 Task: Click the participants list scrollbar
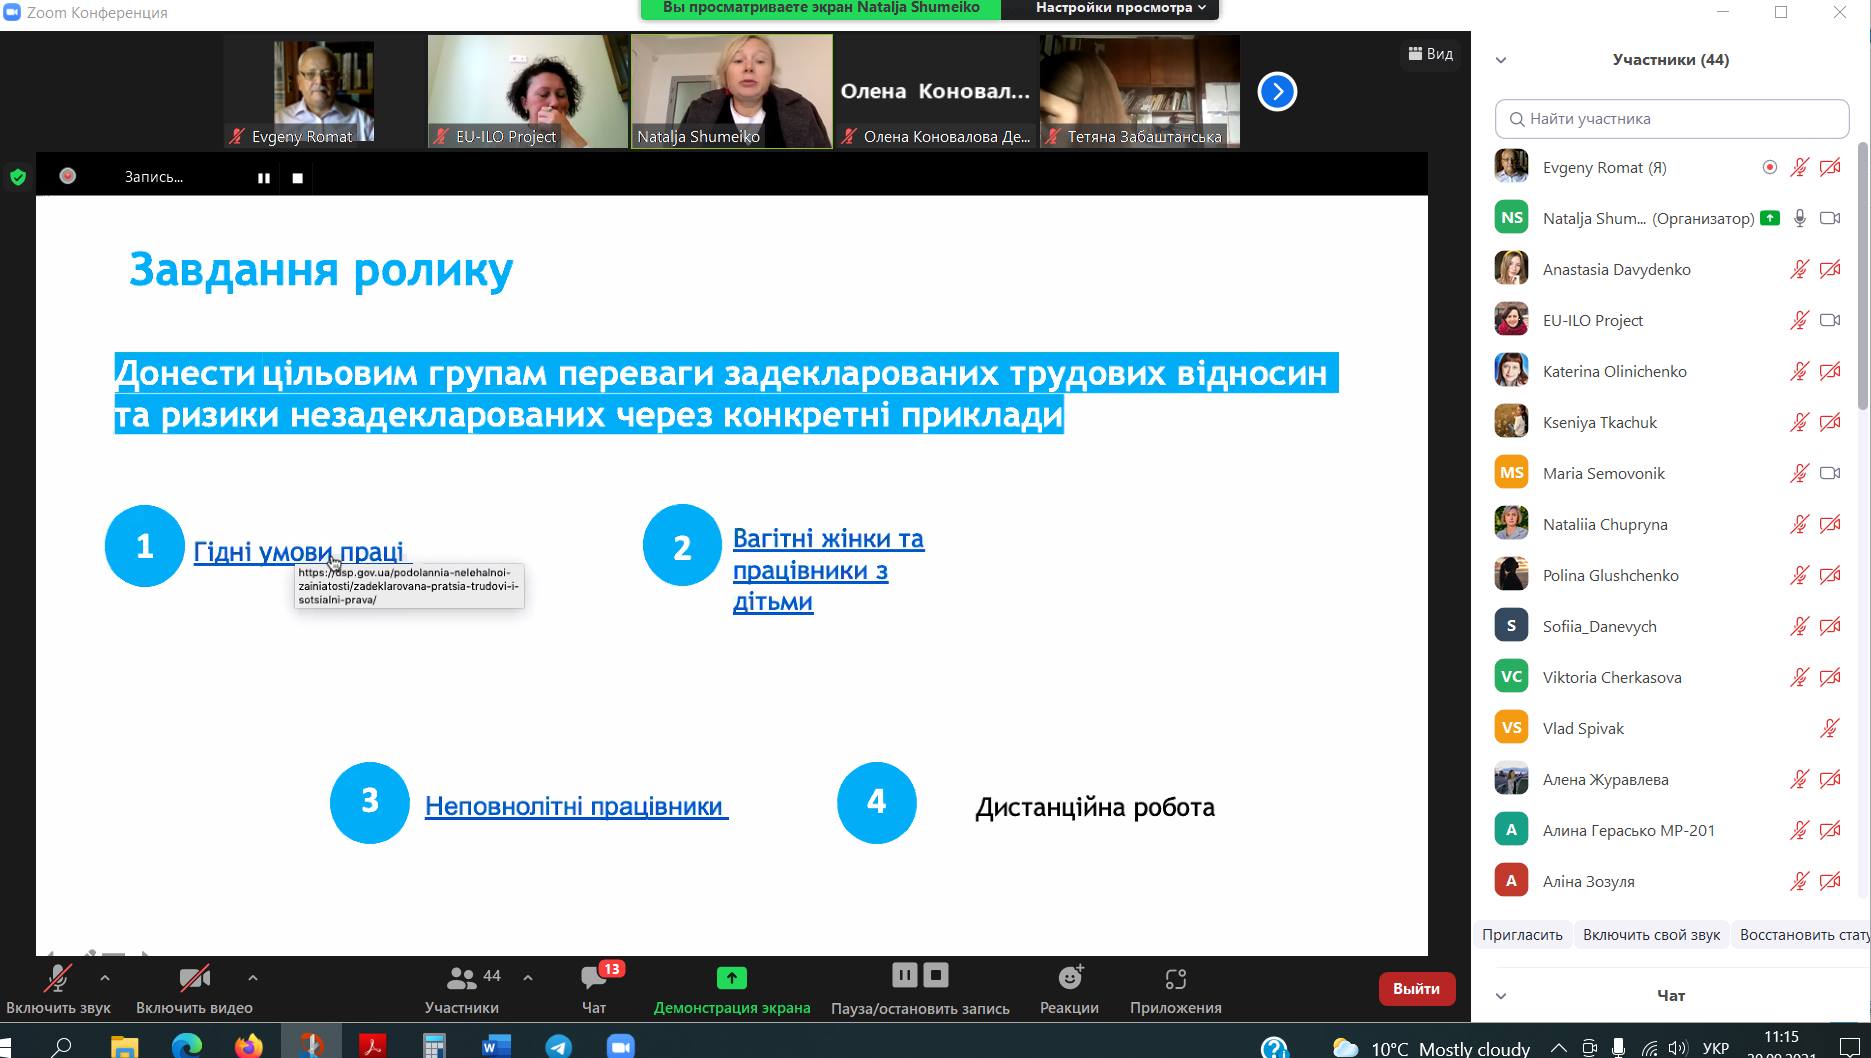(1862, 280)
